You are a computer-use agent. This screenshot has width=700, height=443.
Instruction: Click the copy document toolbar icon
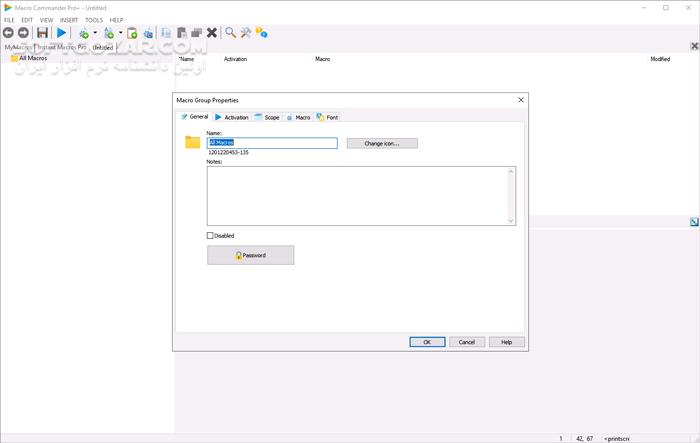(166, 33)
